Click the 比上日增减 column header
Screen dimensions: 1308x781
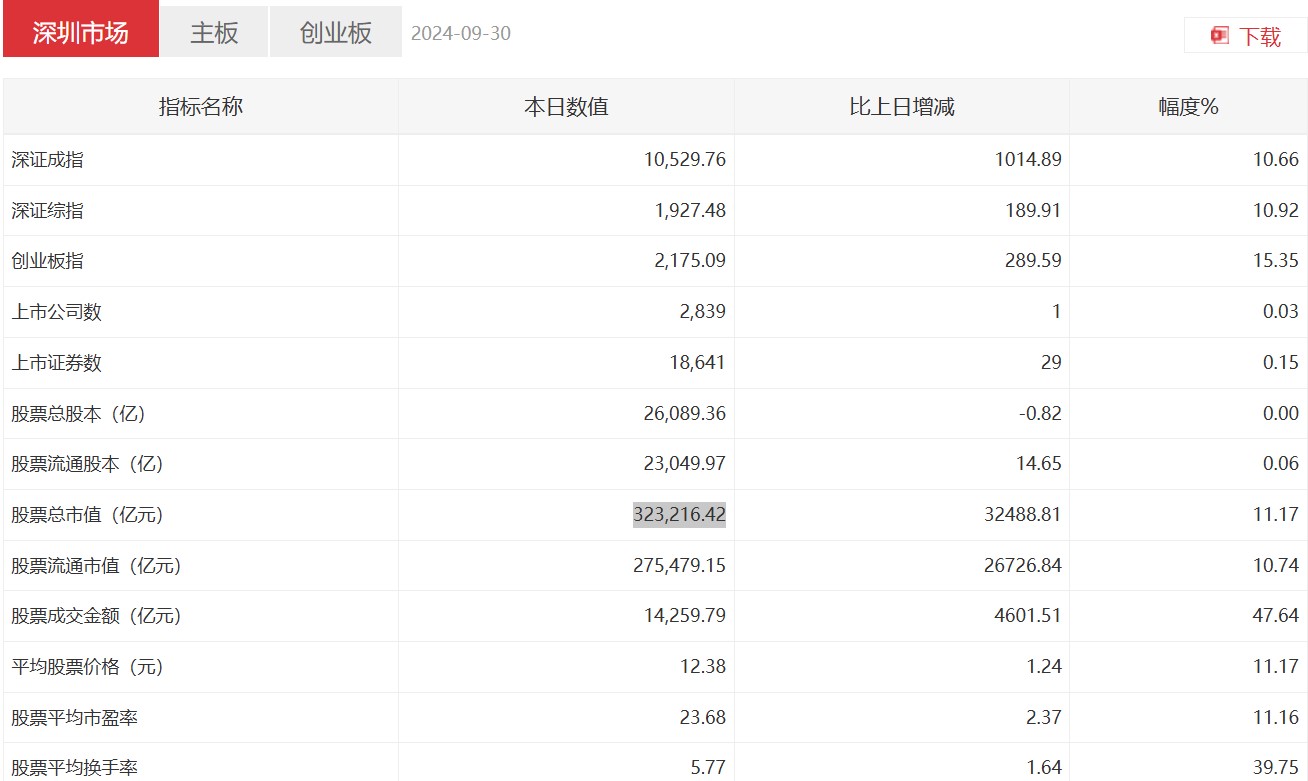(x=901, y=107)
